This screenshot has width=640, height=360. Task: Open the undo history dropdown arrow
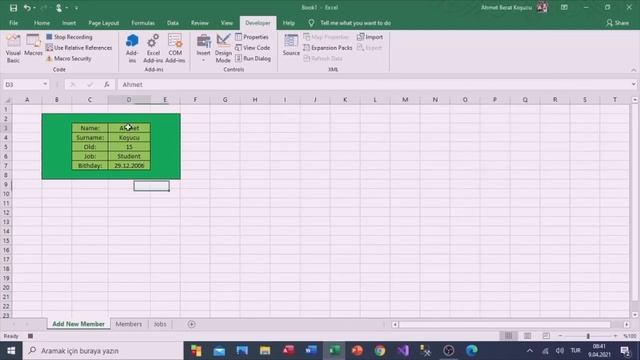point(34,8)
